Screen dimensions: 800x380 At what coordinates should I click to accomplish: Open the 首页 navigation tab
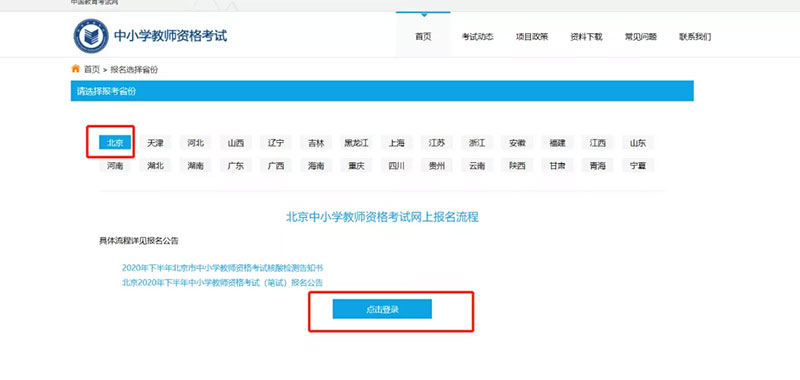423,37
